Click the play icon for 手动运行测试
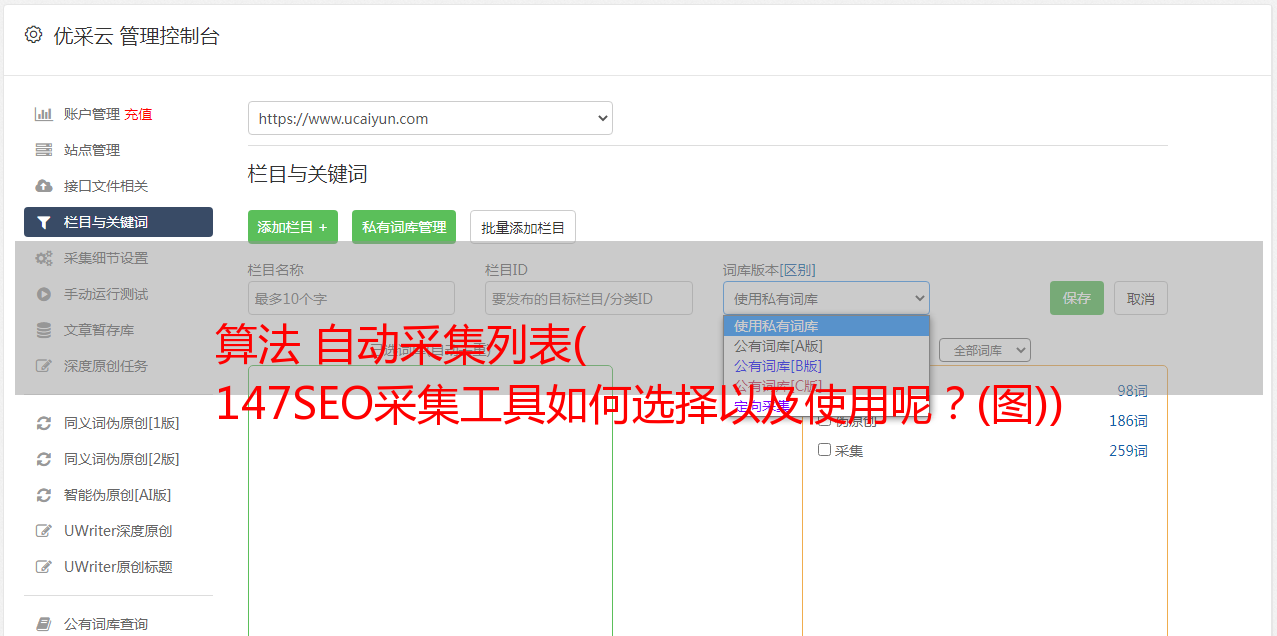 [x=43, y=294]
